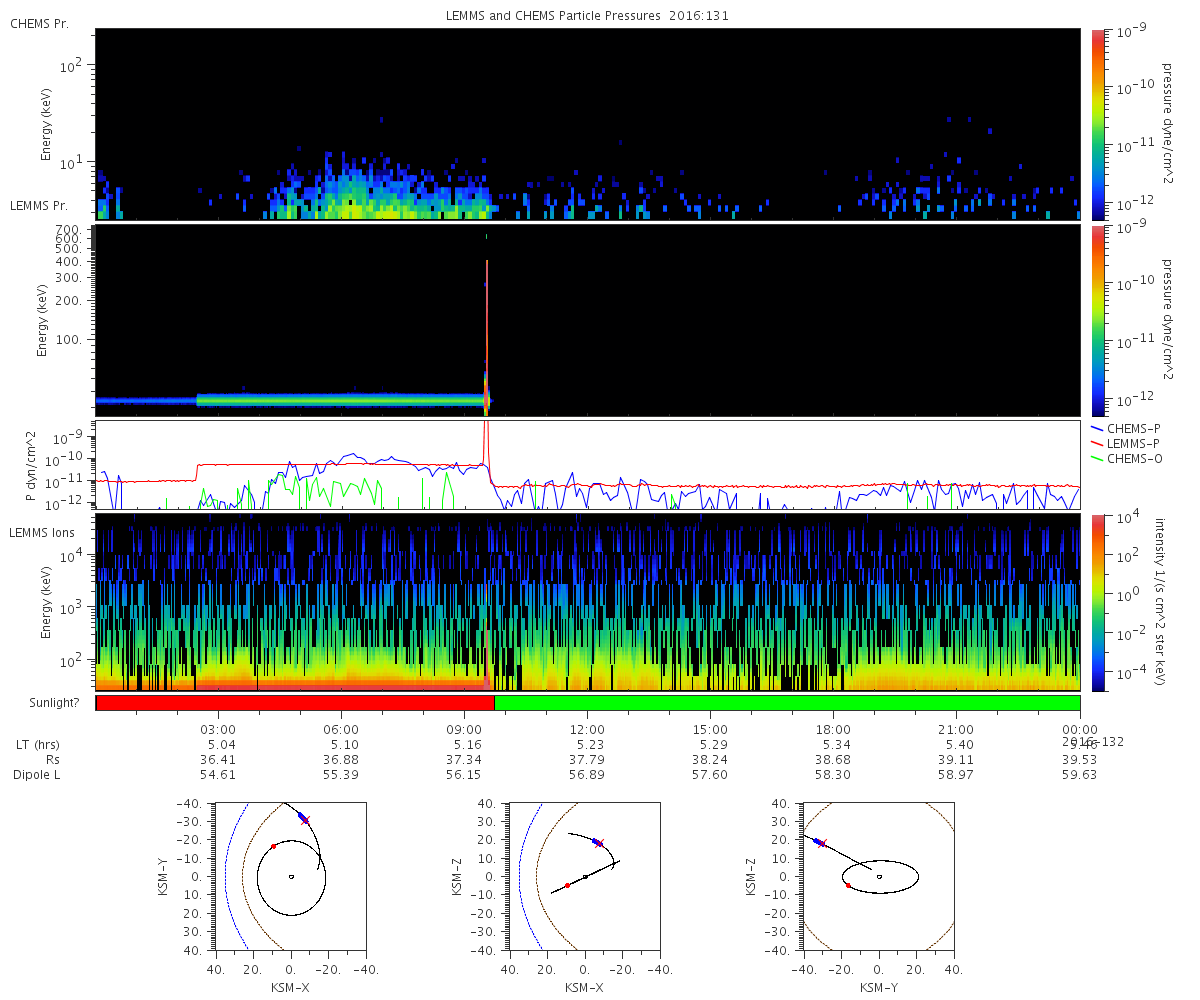Click the CHEMS Pr. panel label
Screen dimensions: 1200x1000
coord(39,23)
